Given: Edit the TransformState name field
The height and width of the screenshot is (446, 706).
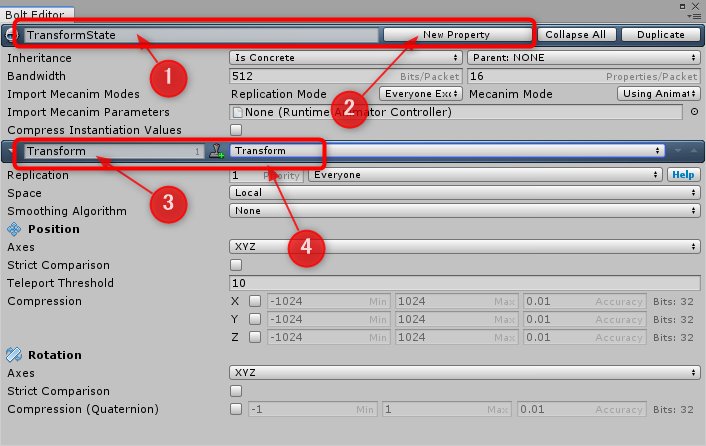Looking at the screenshot, I should 201,35.
